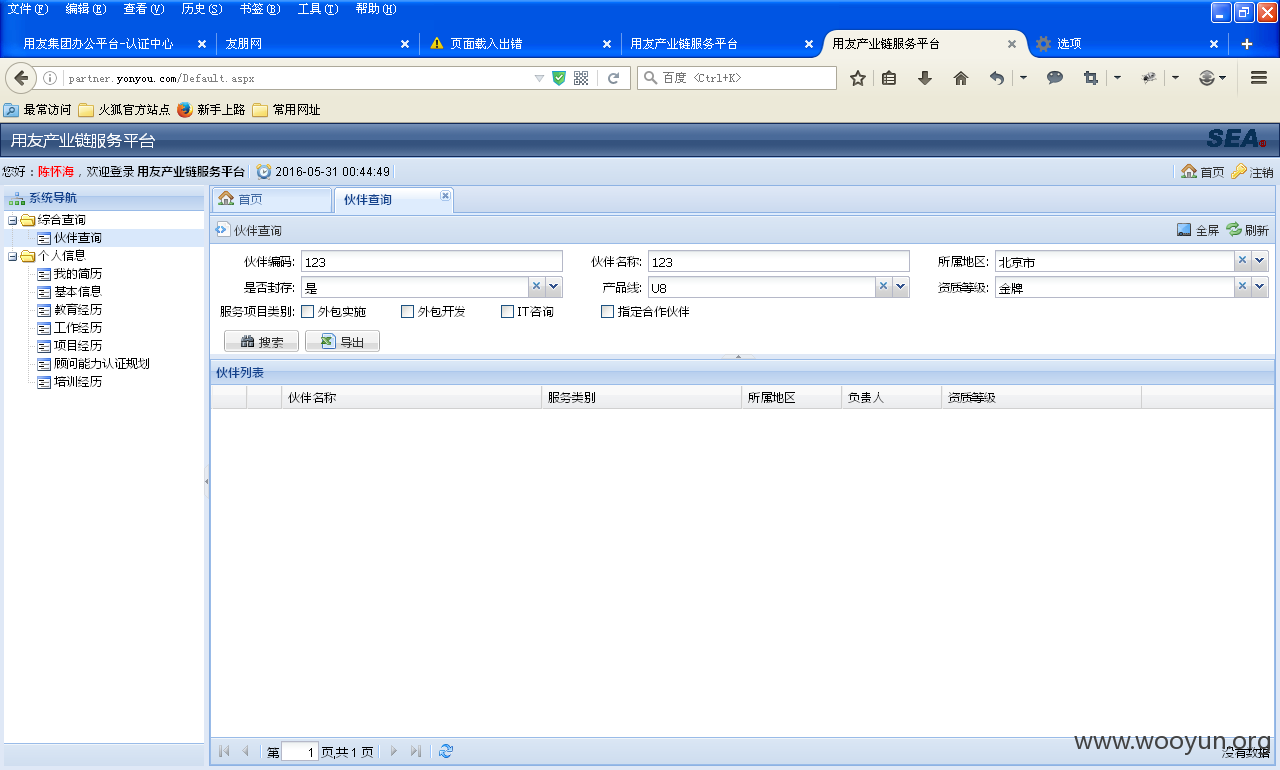
Task: Collapse the 综合查询 tree node
Action: coord(12,220)
